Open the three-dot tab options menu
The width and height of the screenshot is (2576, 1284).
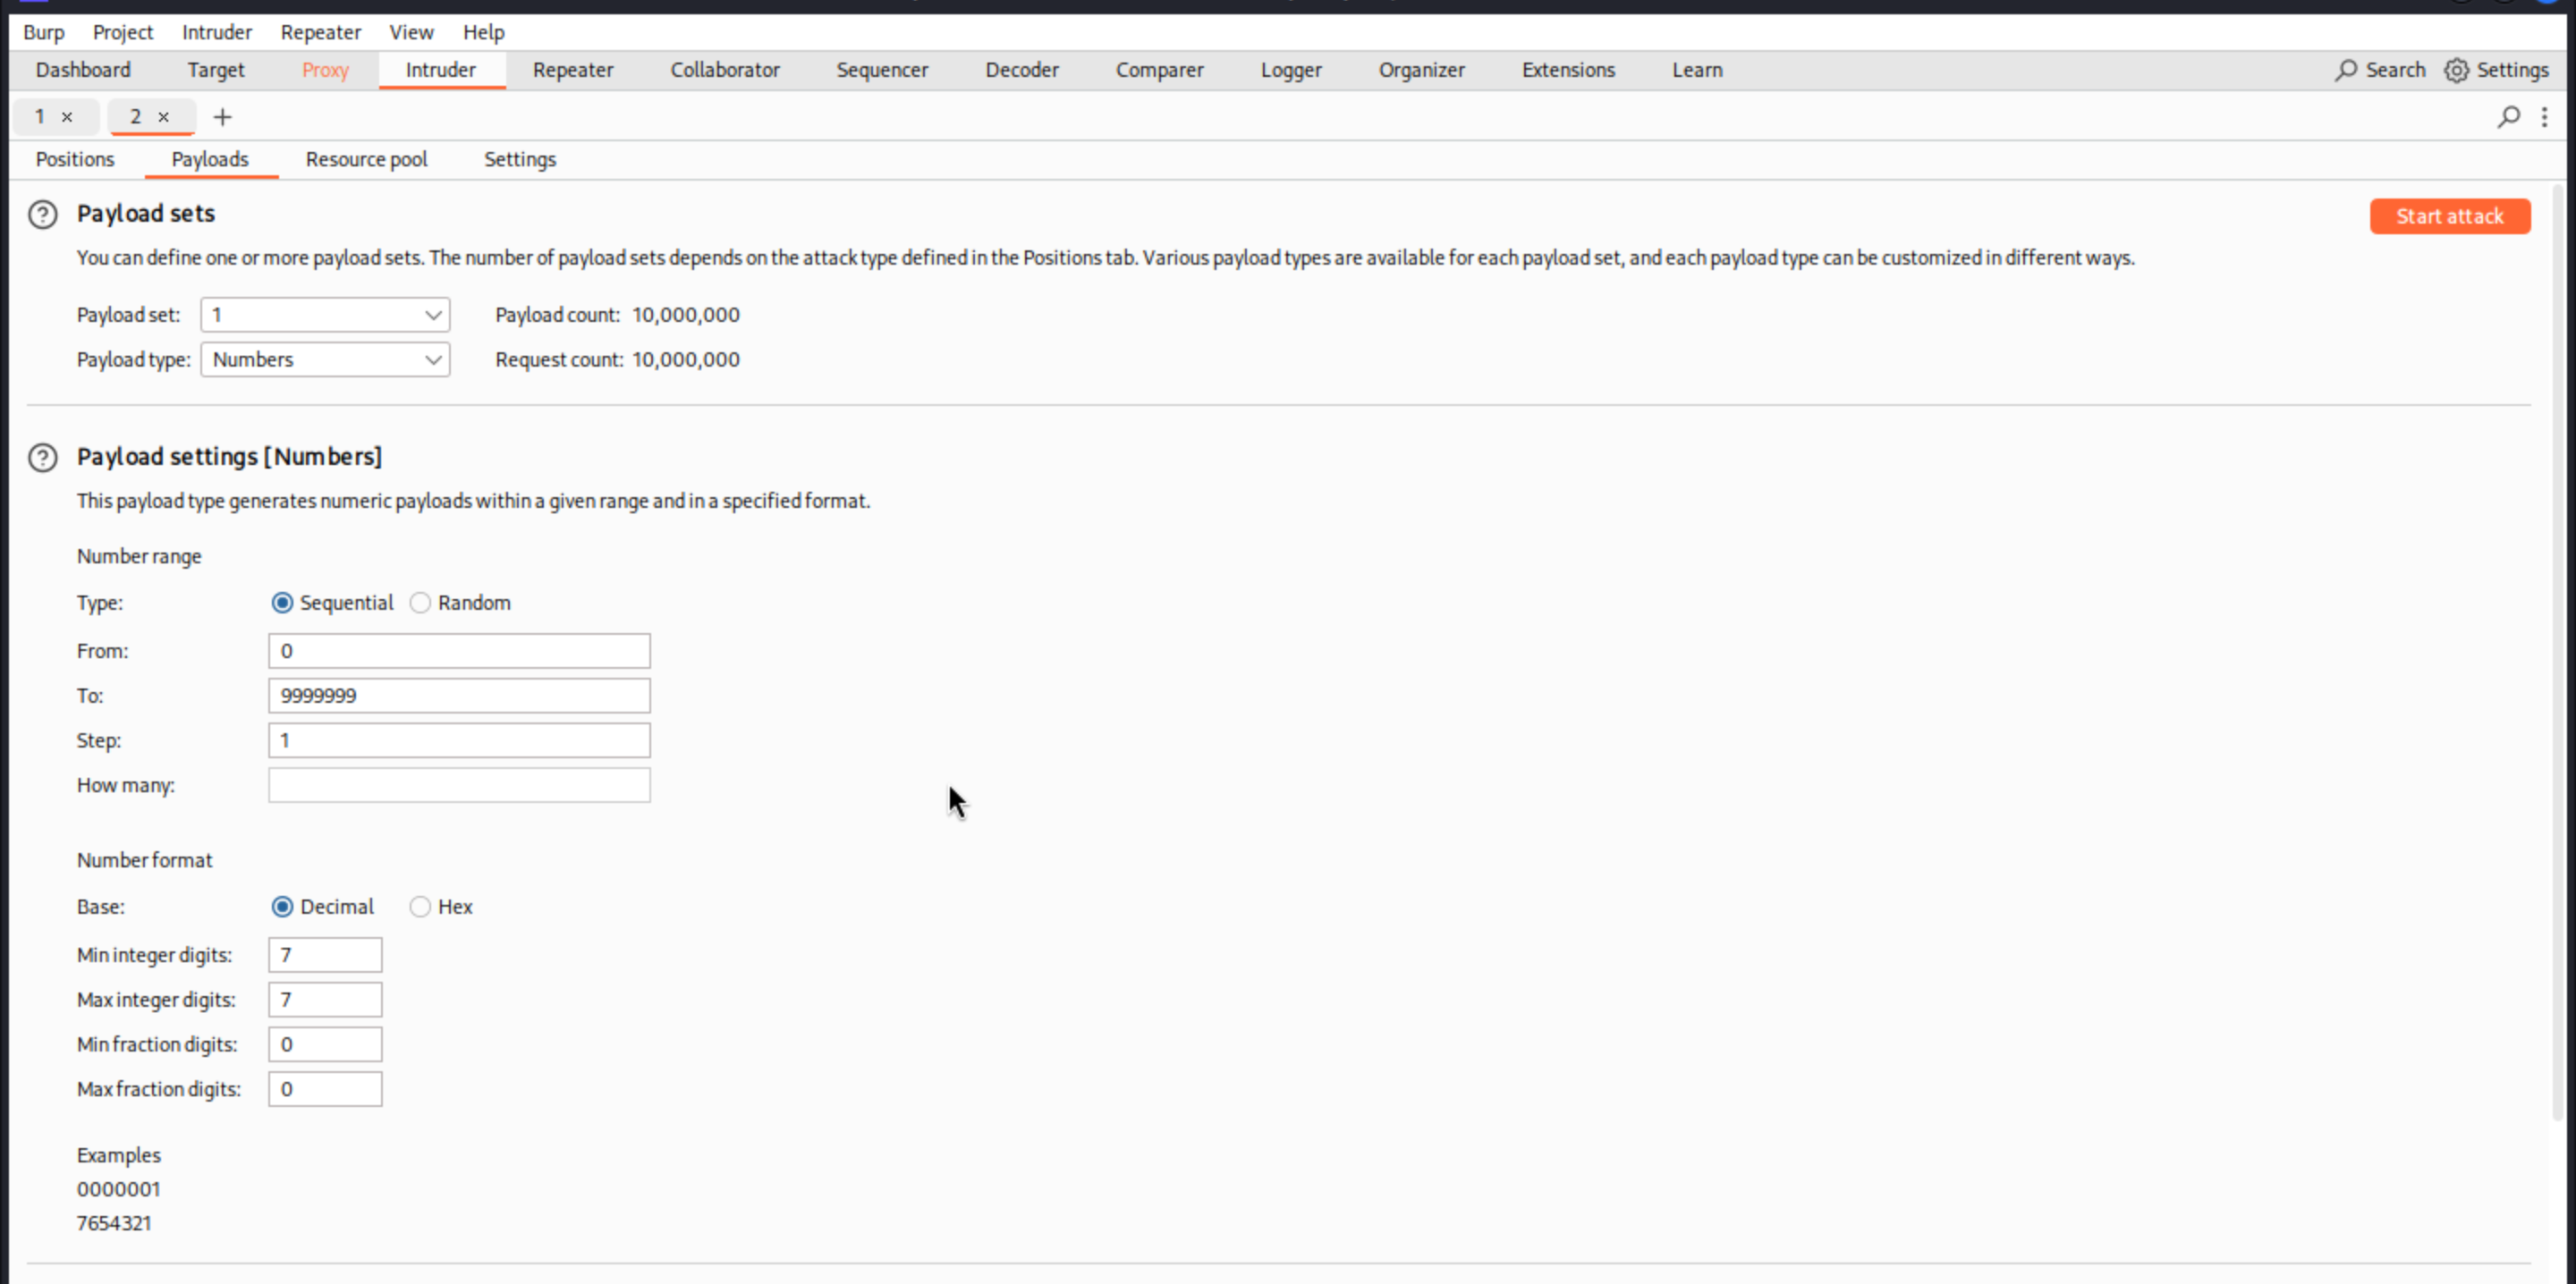[x=2544, y=117]
